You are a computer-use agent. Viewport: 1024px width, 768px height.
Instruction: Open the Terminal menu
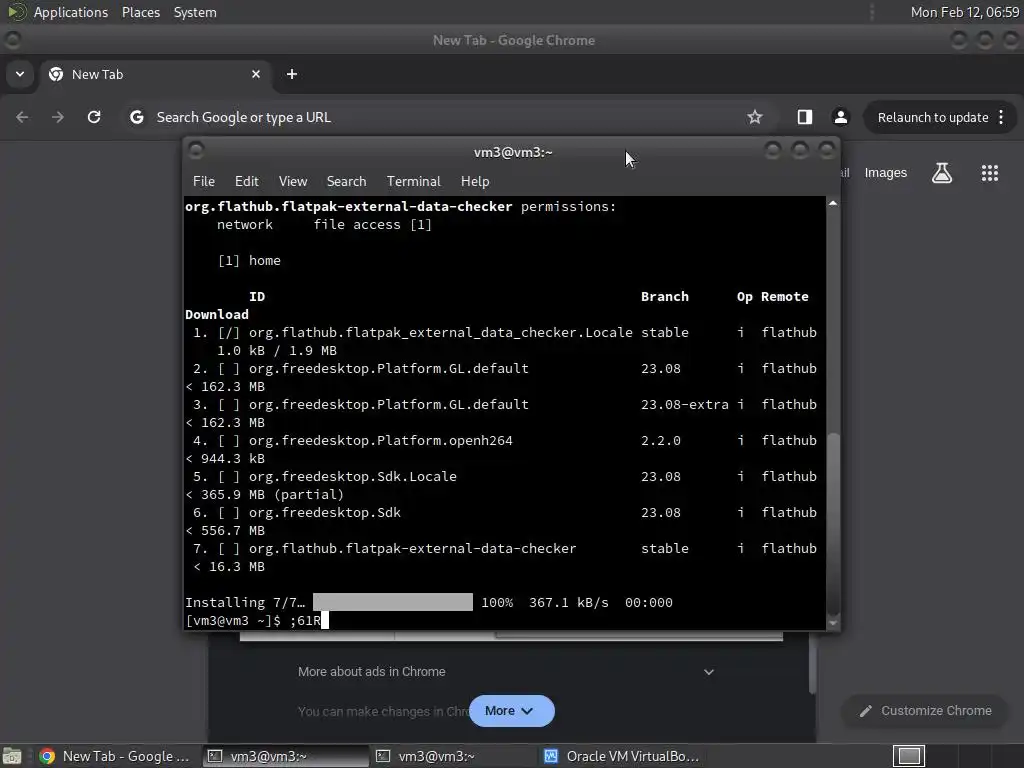tap(413, 181)
